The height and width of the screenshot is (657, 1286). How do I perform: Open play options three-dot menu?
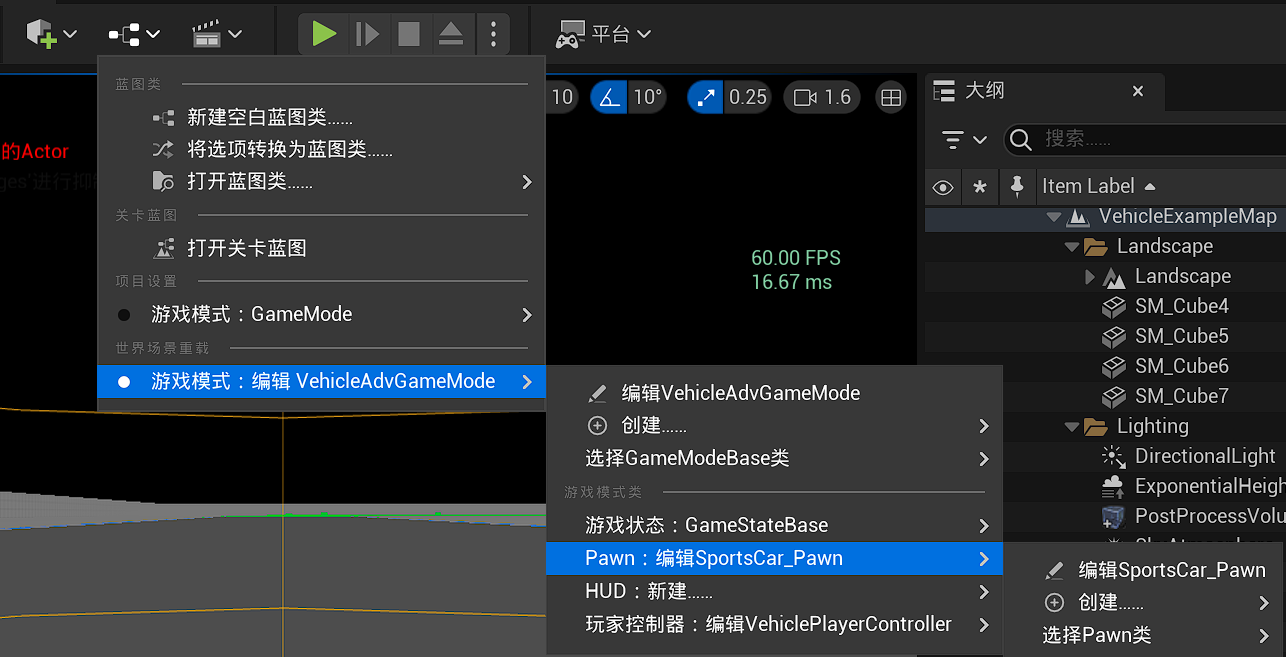point(493,34)
